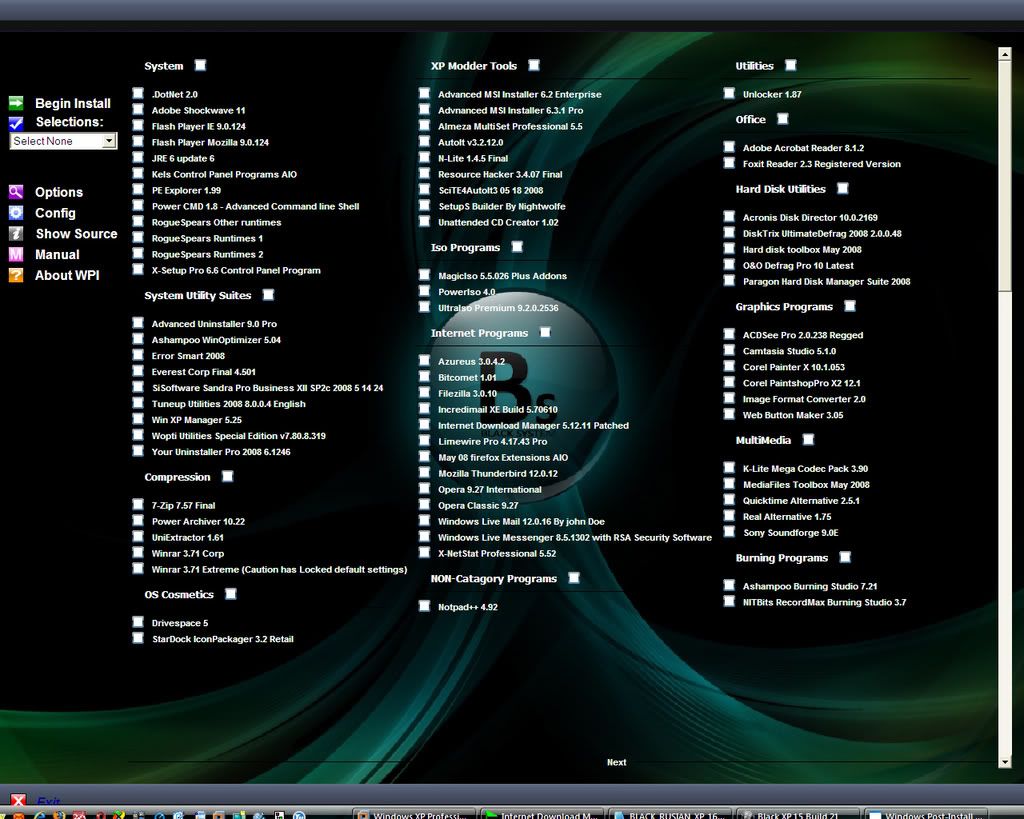Select all Utilities via its category checkbox
Image resolution: width=1024 pixels, height=819 pixels.
pos(791,65)
